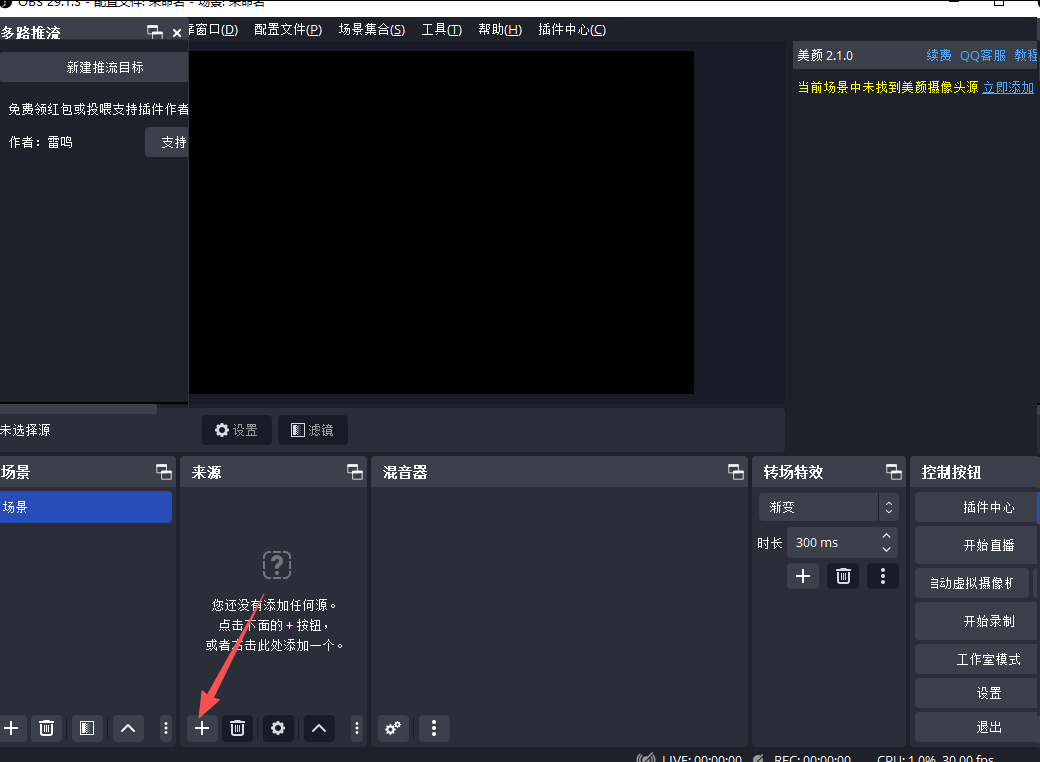Open the 渐变 transition dropdown
1040x762 pixels.
pos(827,507)
